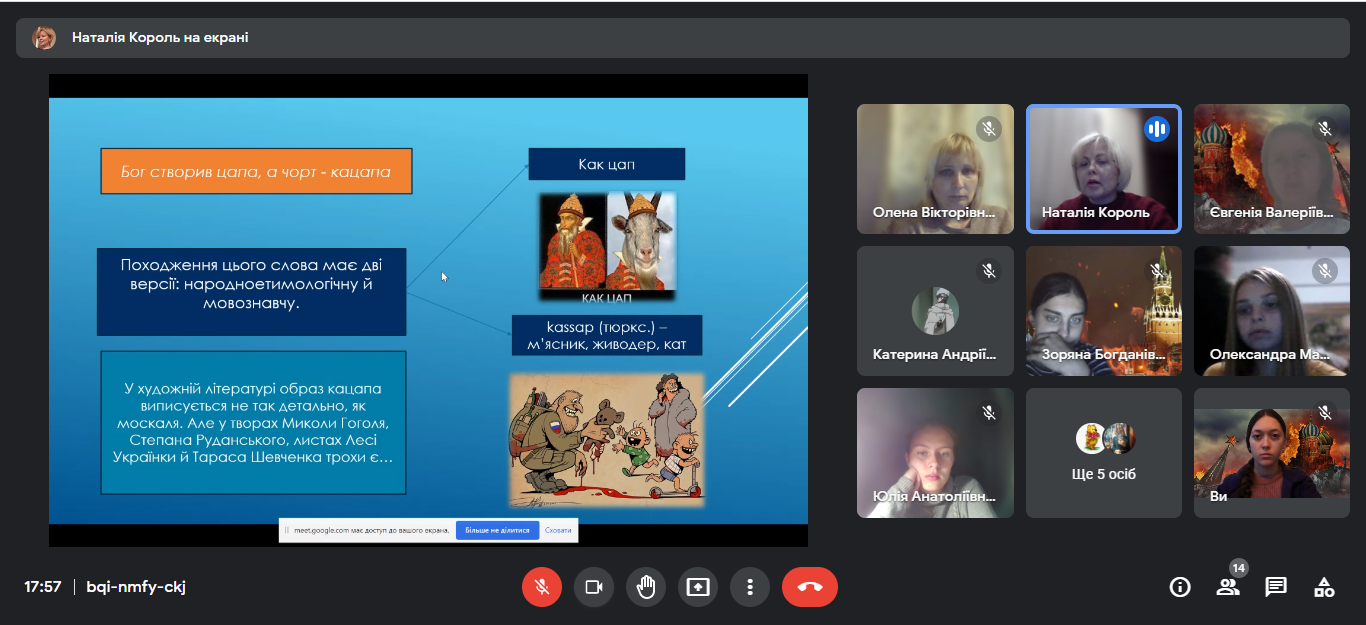Image resolution: width=1366 pixels, height=625 pixels.
Task: Click 'Наталія Король на екрані' banner text
Action: (x=160, y=37)
